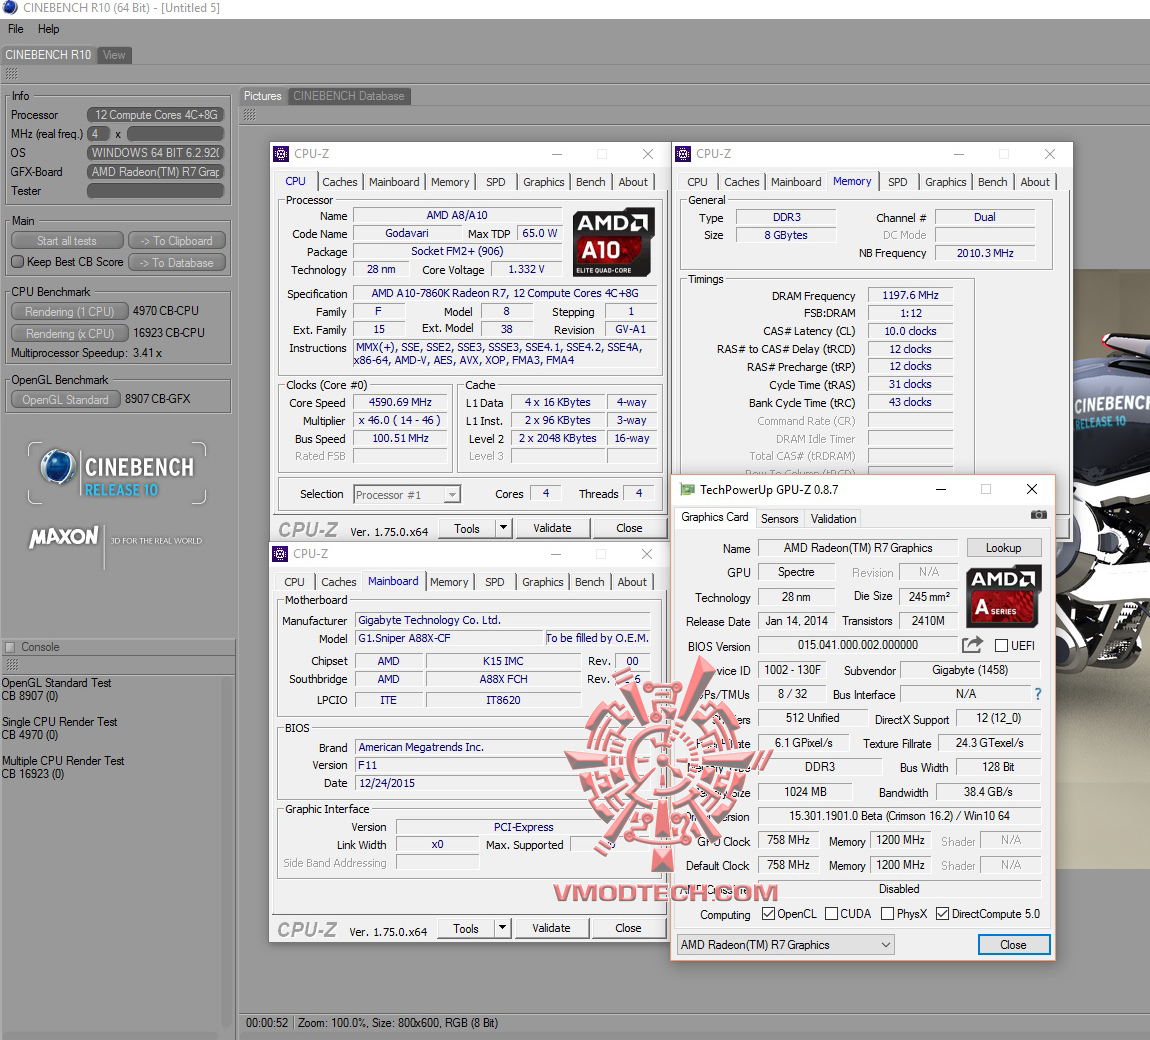Toggle the Console checkbox
The height and width of the screenshot is (1040, 1150).
10,647
